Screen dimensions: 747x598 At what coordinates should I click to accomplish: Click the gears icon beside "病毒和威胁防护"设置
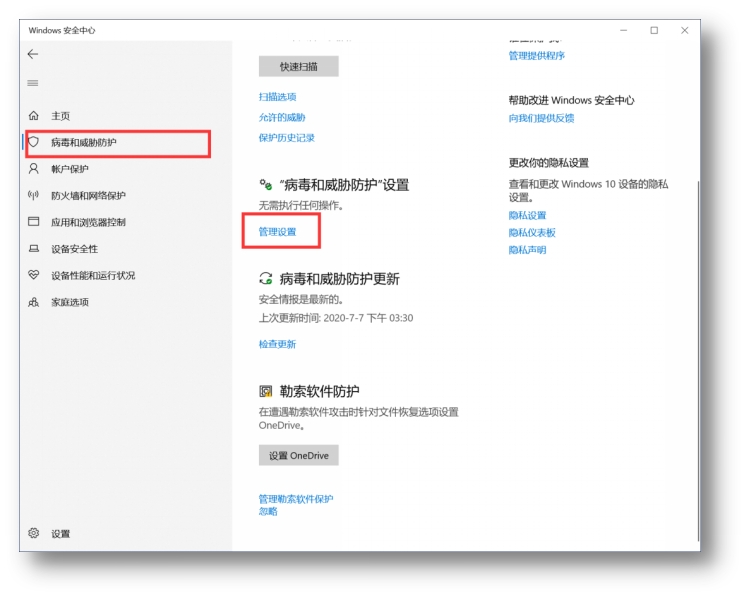(266, 184)
